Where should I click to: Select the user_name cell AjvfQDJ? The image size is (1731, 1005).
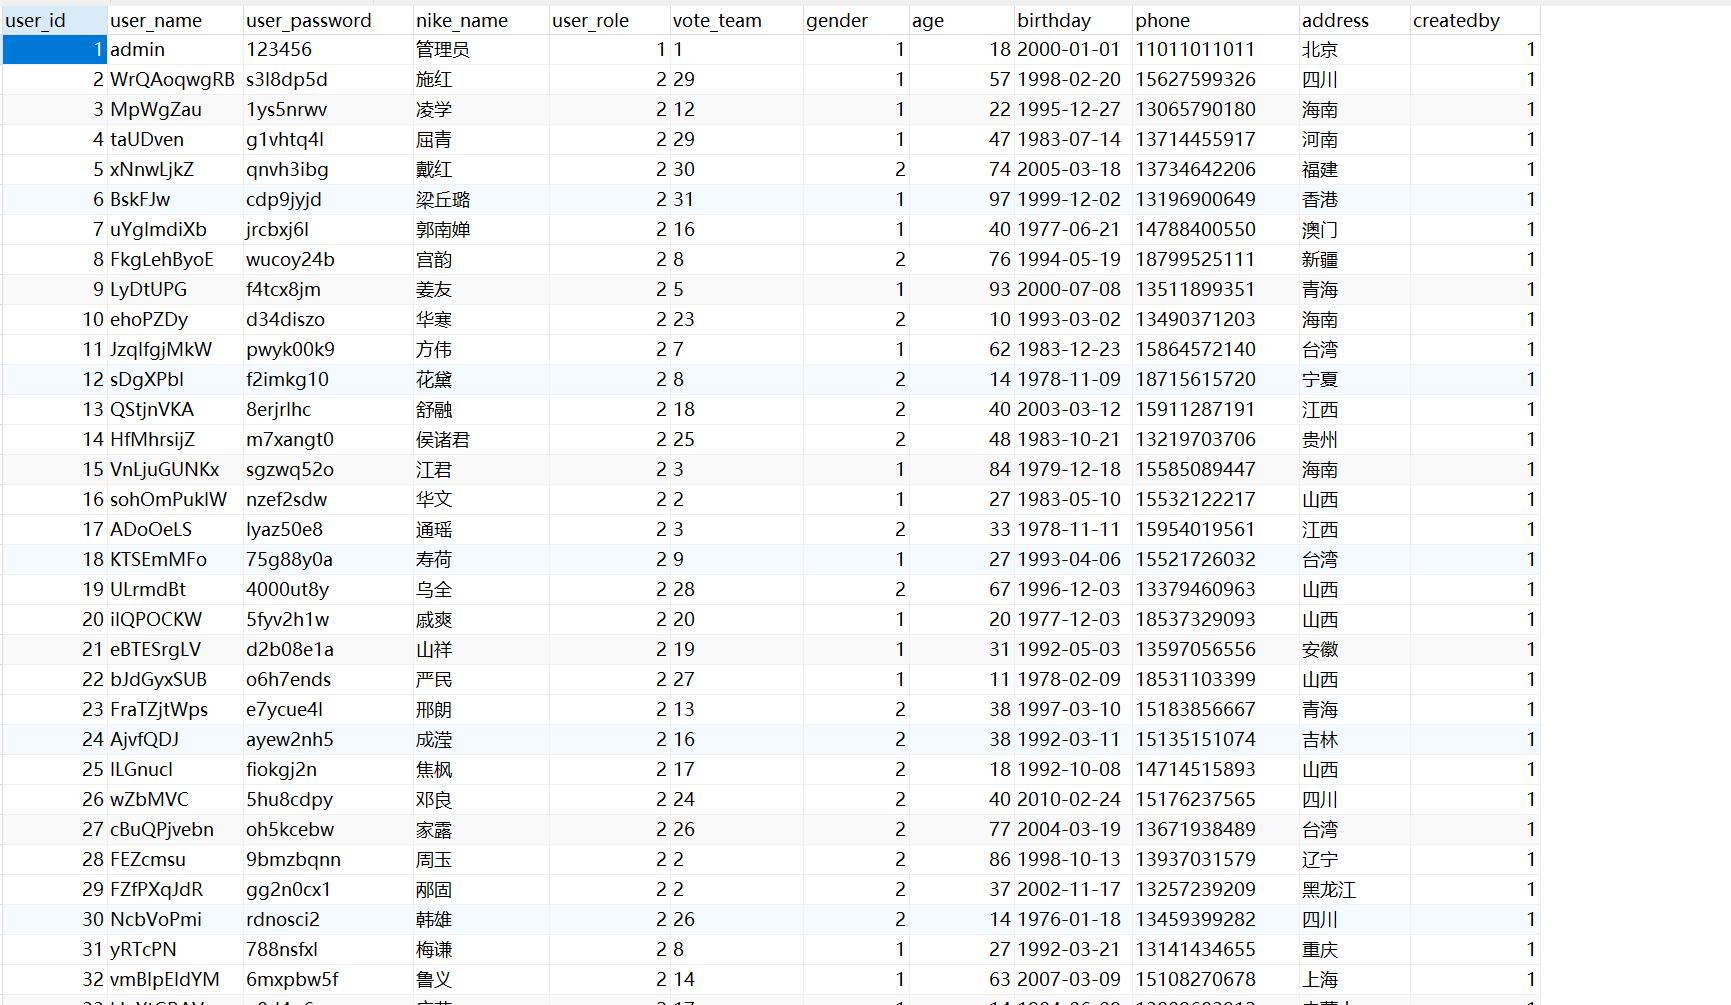point(174,739)
